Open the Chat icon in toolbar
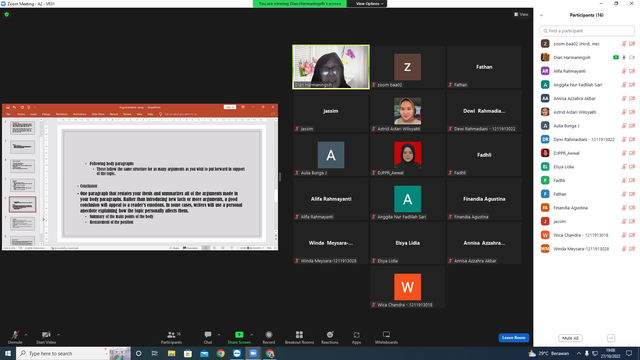This screenshot has height=360, width=640. tap(208, 335)
